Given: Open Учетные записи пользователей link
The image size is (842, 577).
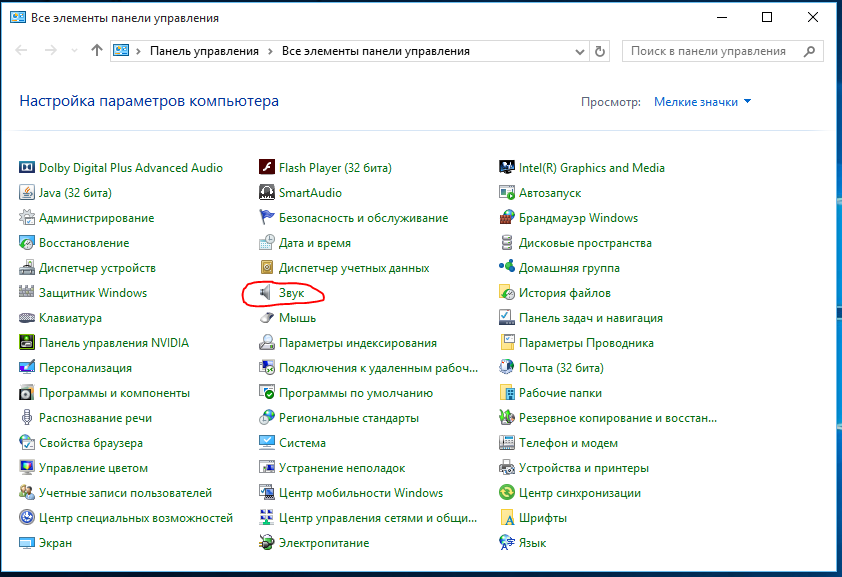Looking at the screenshot, I should pyautogui.click(x=126, y=493).
